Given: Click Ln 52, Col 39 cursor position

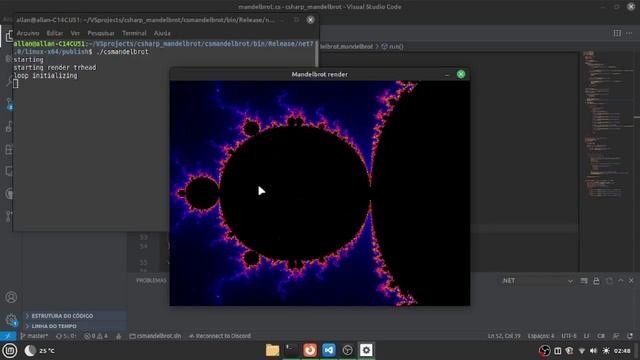Looking at the screenshot, I should coord(504,336).
